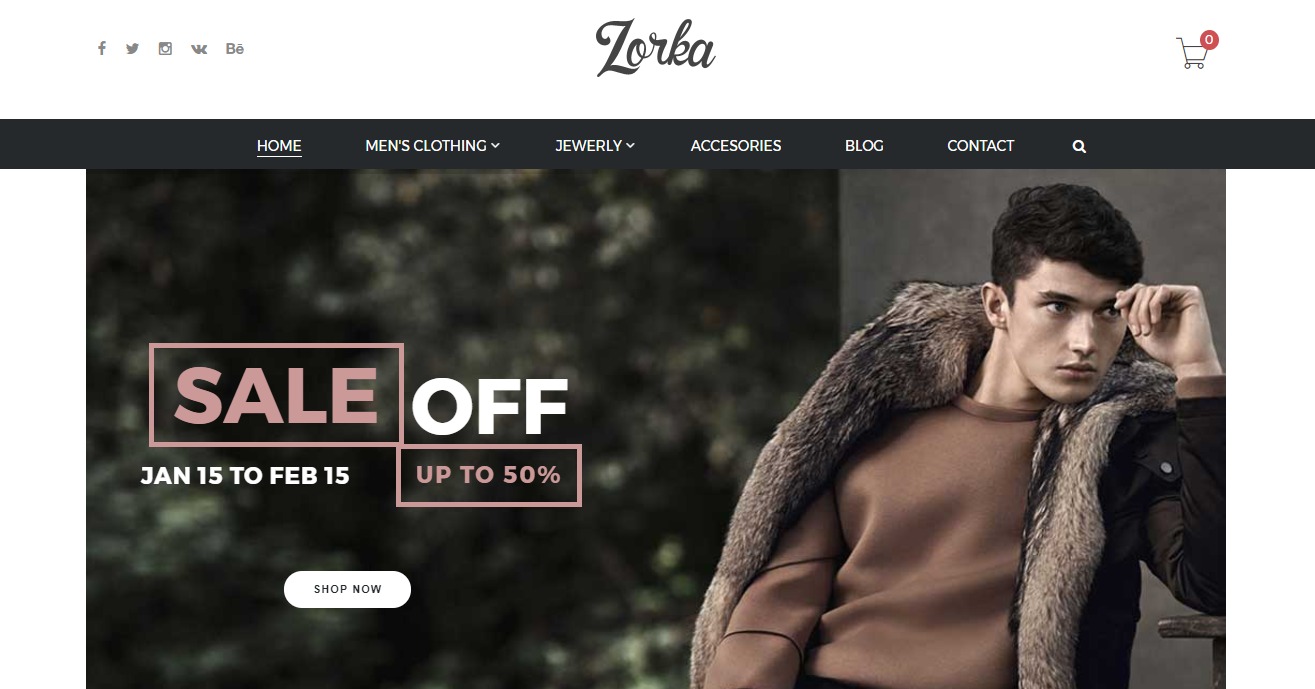Image resolution: width=1315 pixels, height=689 pixels.
Task: Open the Contact page
Action: [980, 146]
